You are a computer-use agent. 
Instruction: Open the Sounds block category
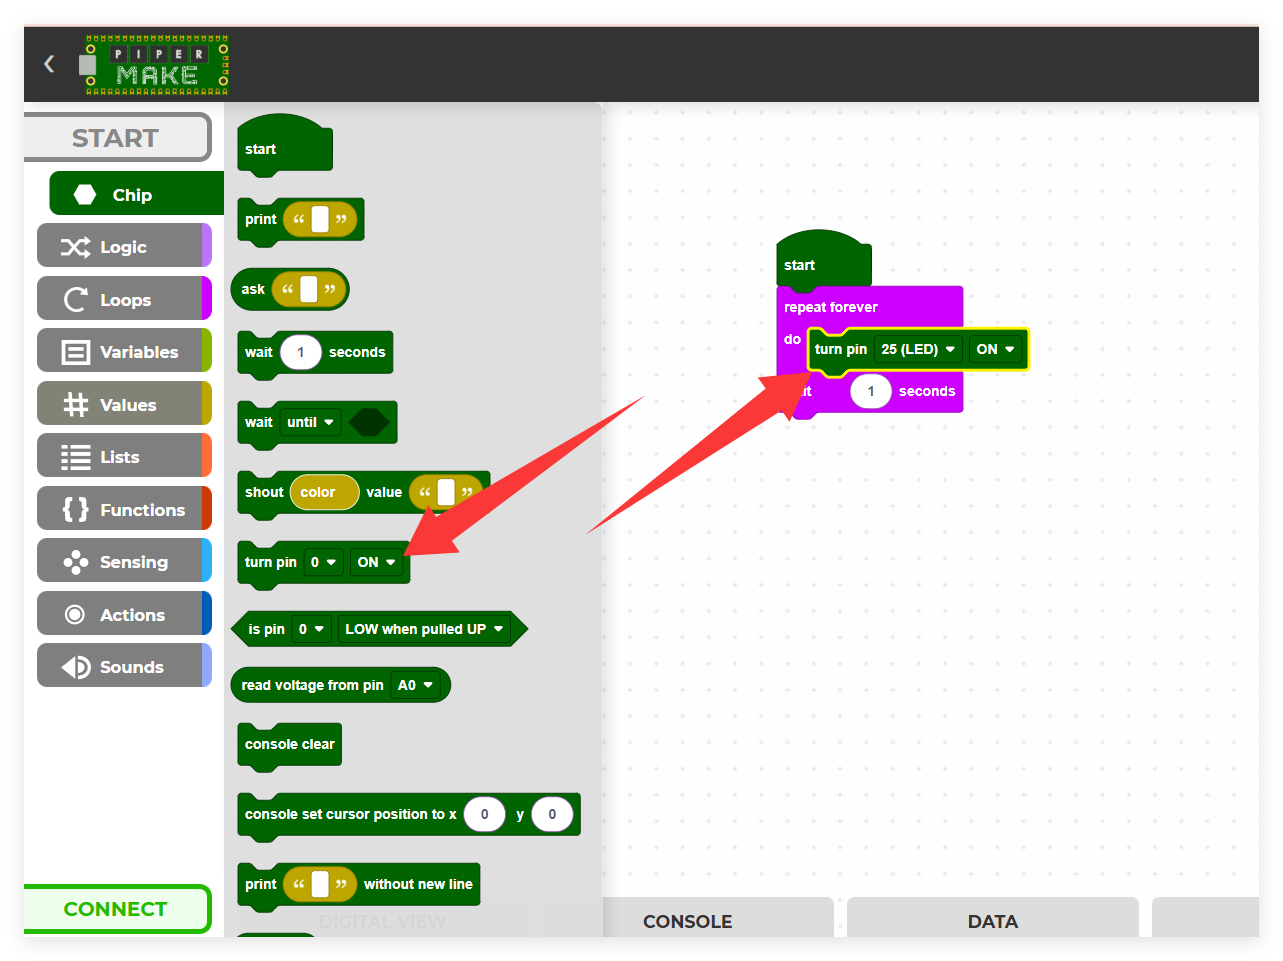pos(124,665)
